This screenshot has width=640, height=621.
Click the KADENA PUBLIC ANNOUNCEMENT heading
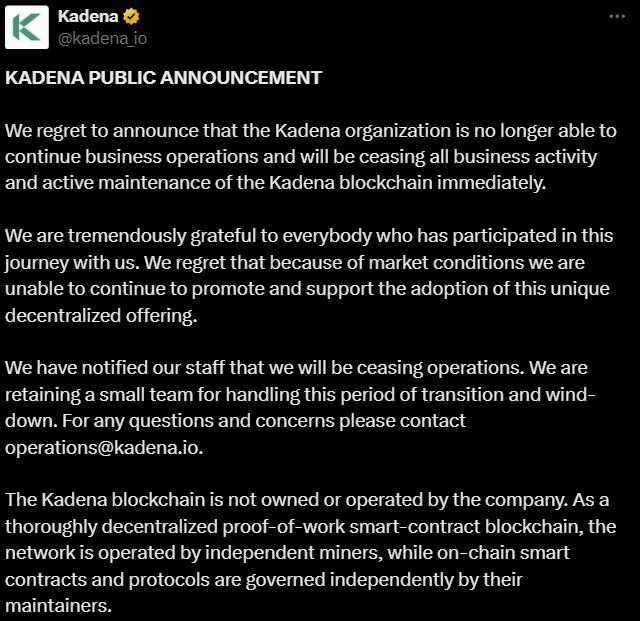pyautogui.click(x=164, y=77)
